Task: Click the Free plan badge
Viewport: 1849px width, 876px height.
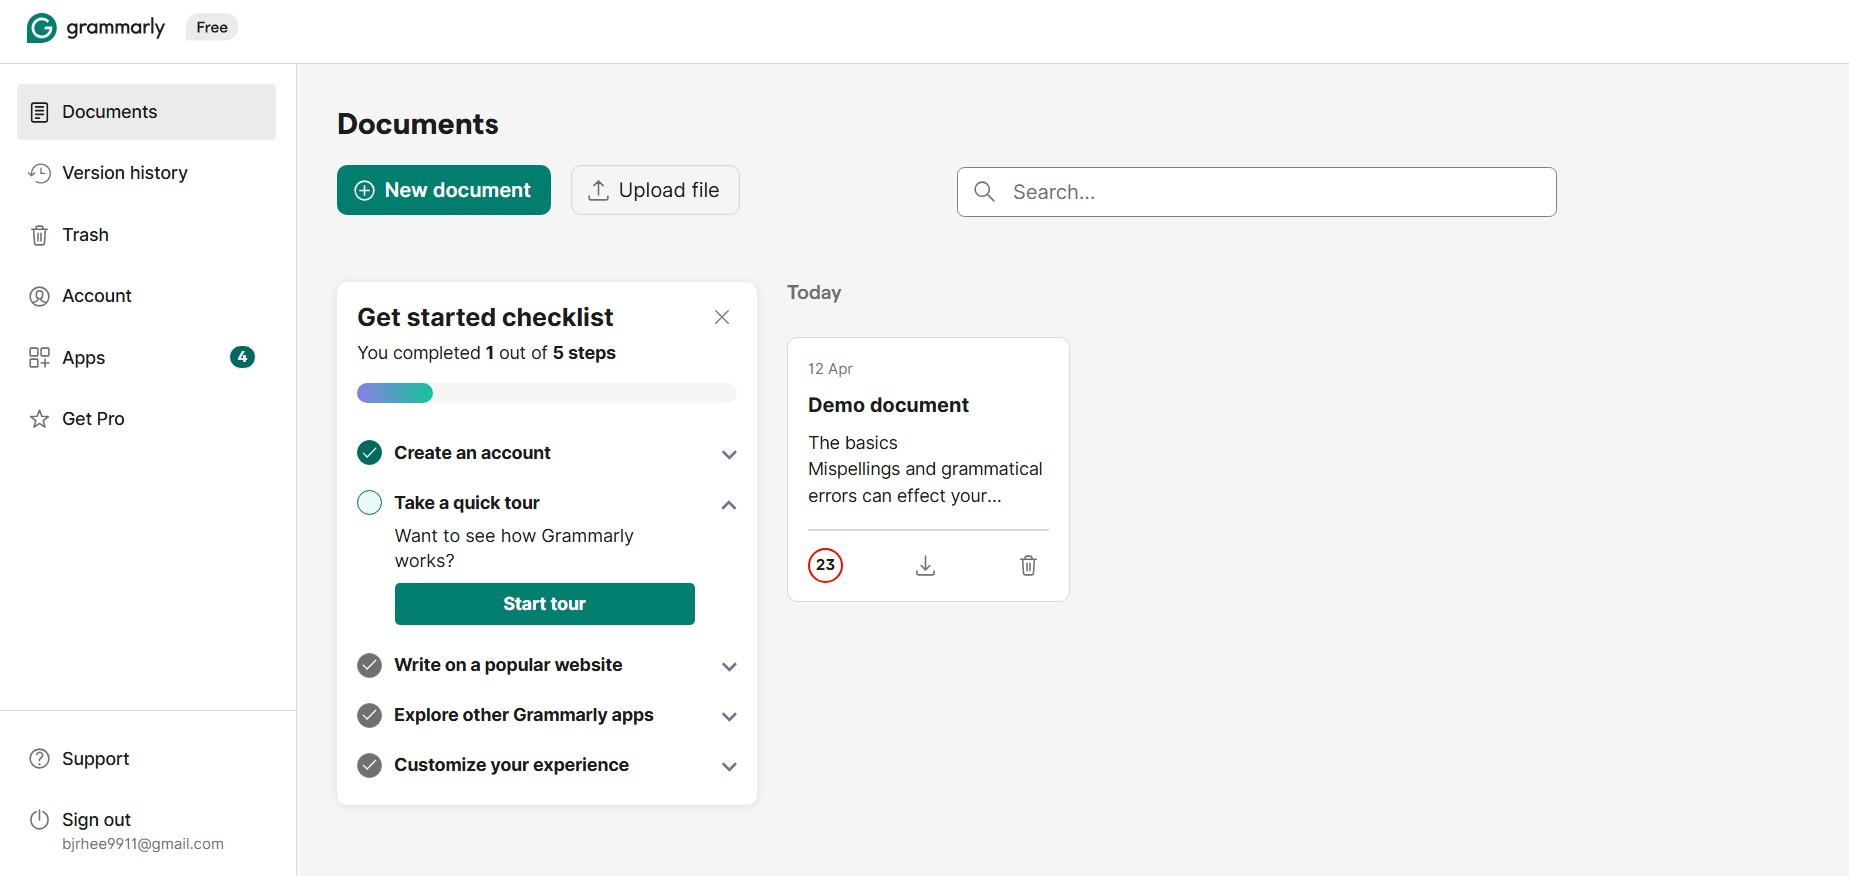Action: point(212,27)
